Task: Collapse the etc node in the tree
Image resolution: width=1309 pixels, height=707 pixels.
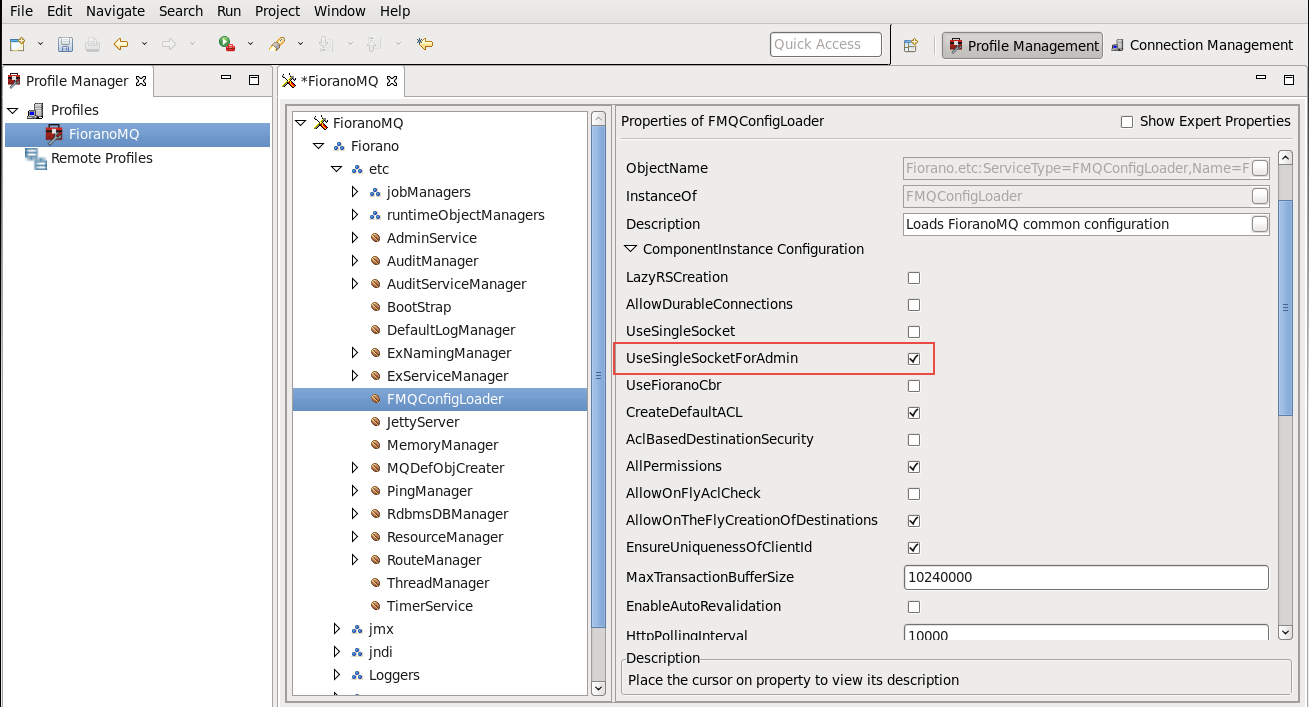Action: tap(337, 169)
